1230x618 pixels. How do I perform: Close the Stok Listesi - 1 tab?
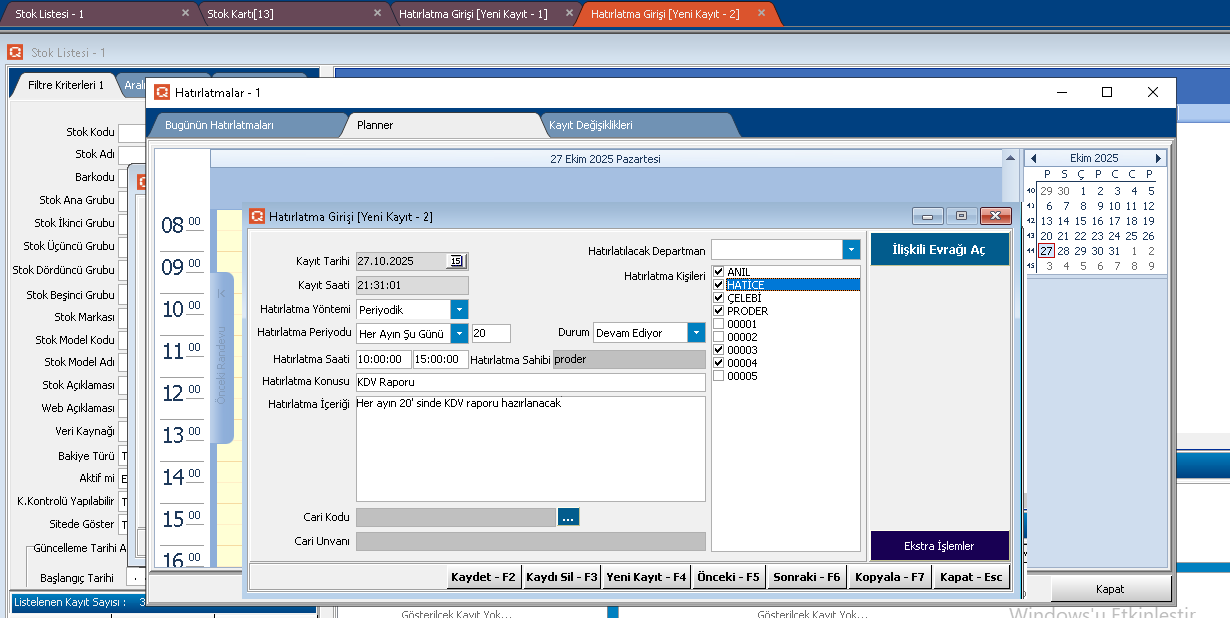[x=185, y=13]
